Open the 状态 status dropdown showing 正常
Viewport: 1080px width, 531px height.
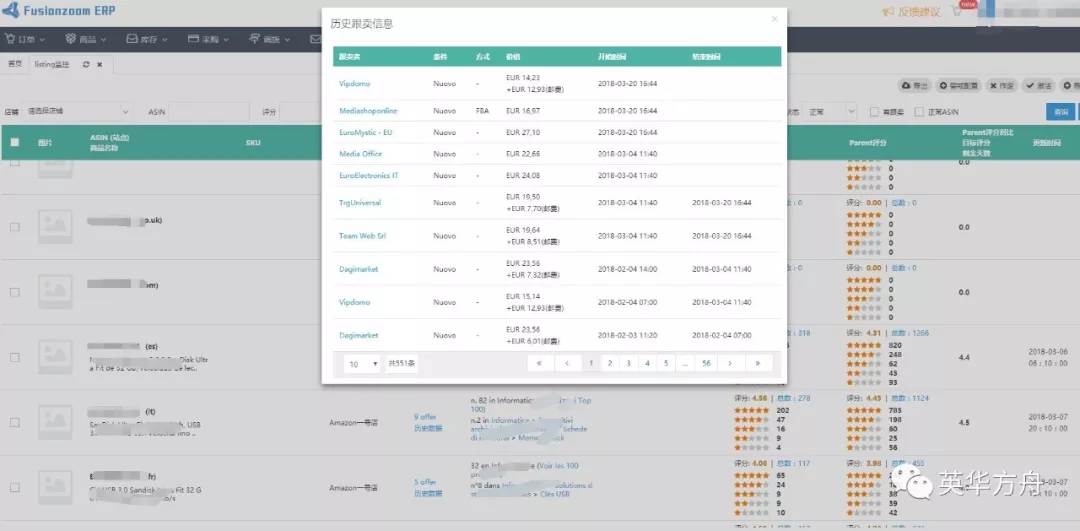[x=831, y=112]
